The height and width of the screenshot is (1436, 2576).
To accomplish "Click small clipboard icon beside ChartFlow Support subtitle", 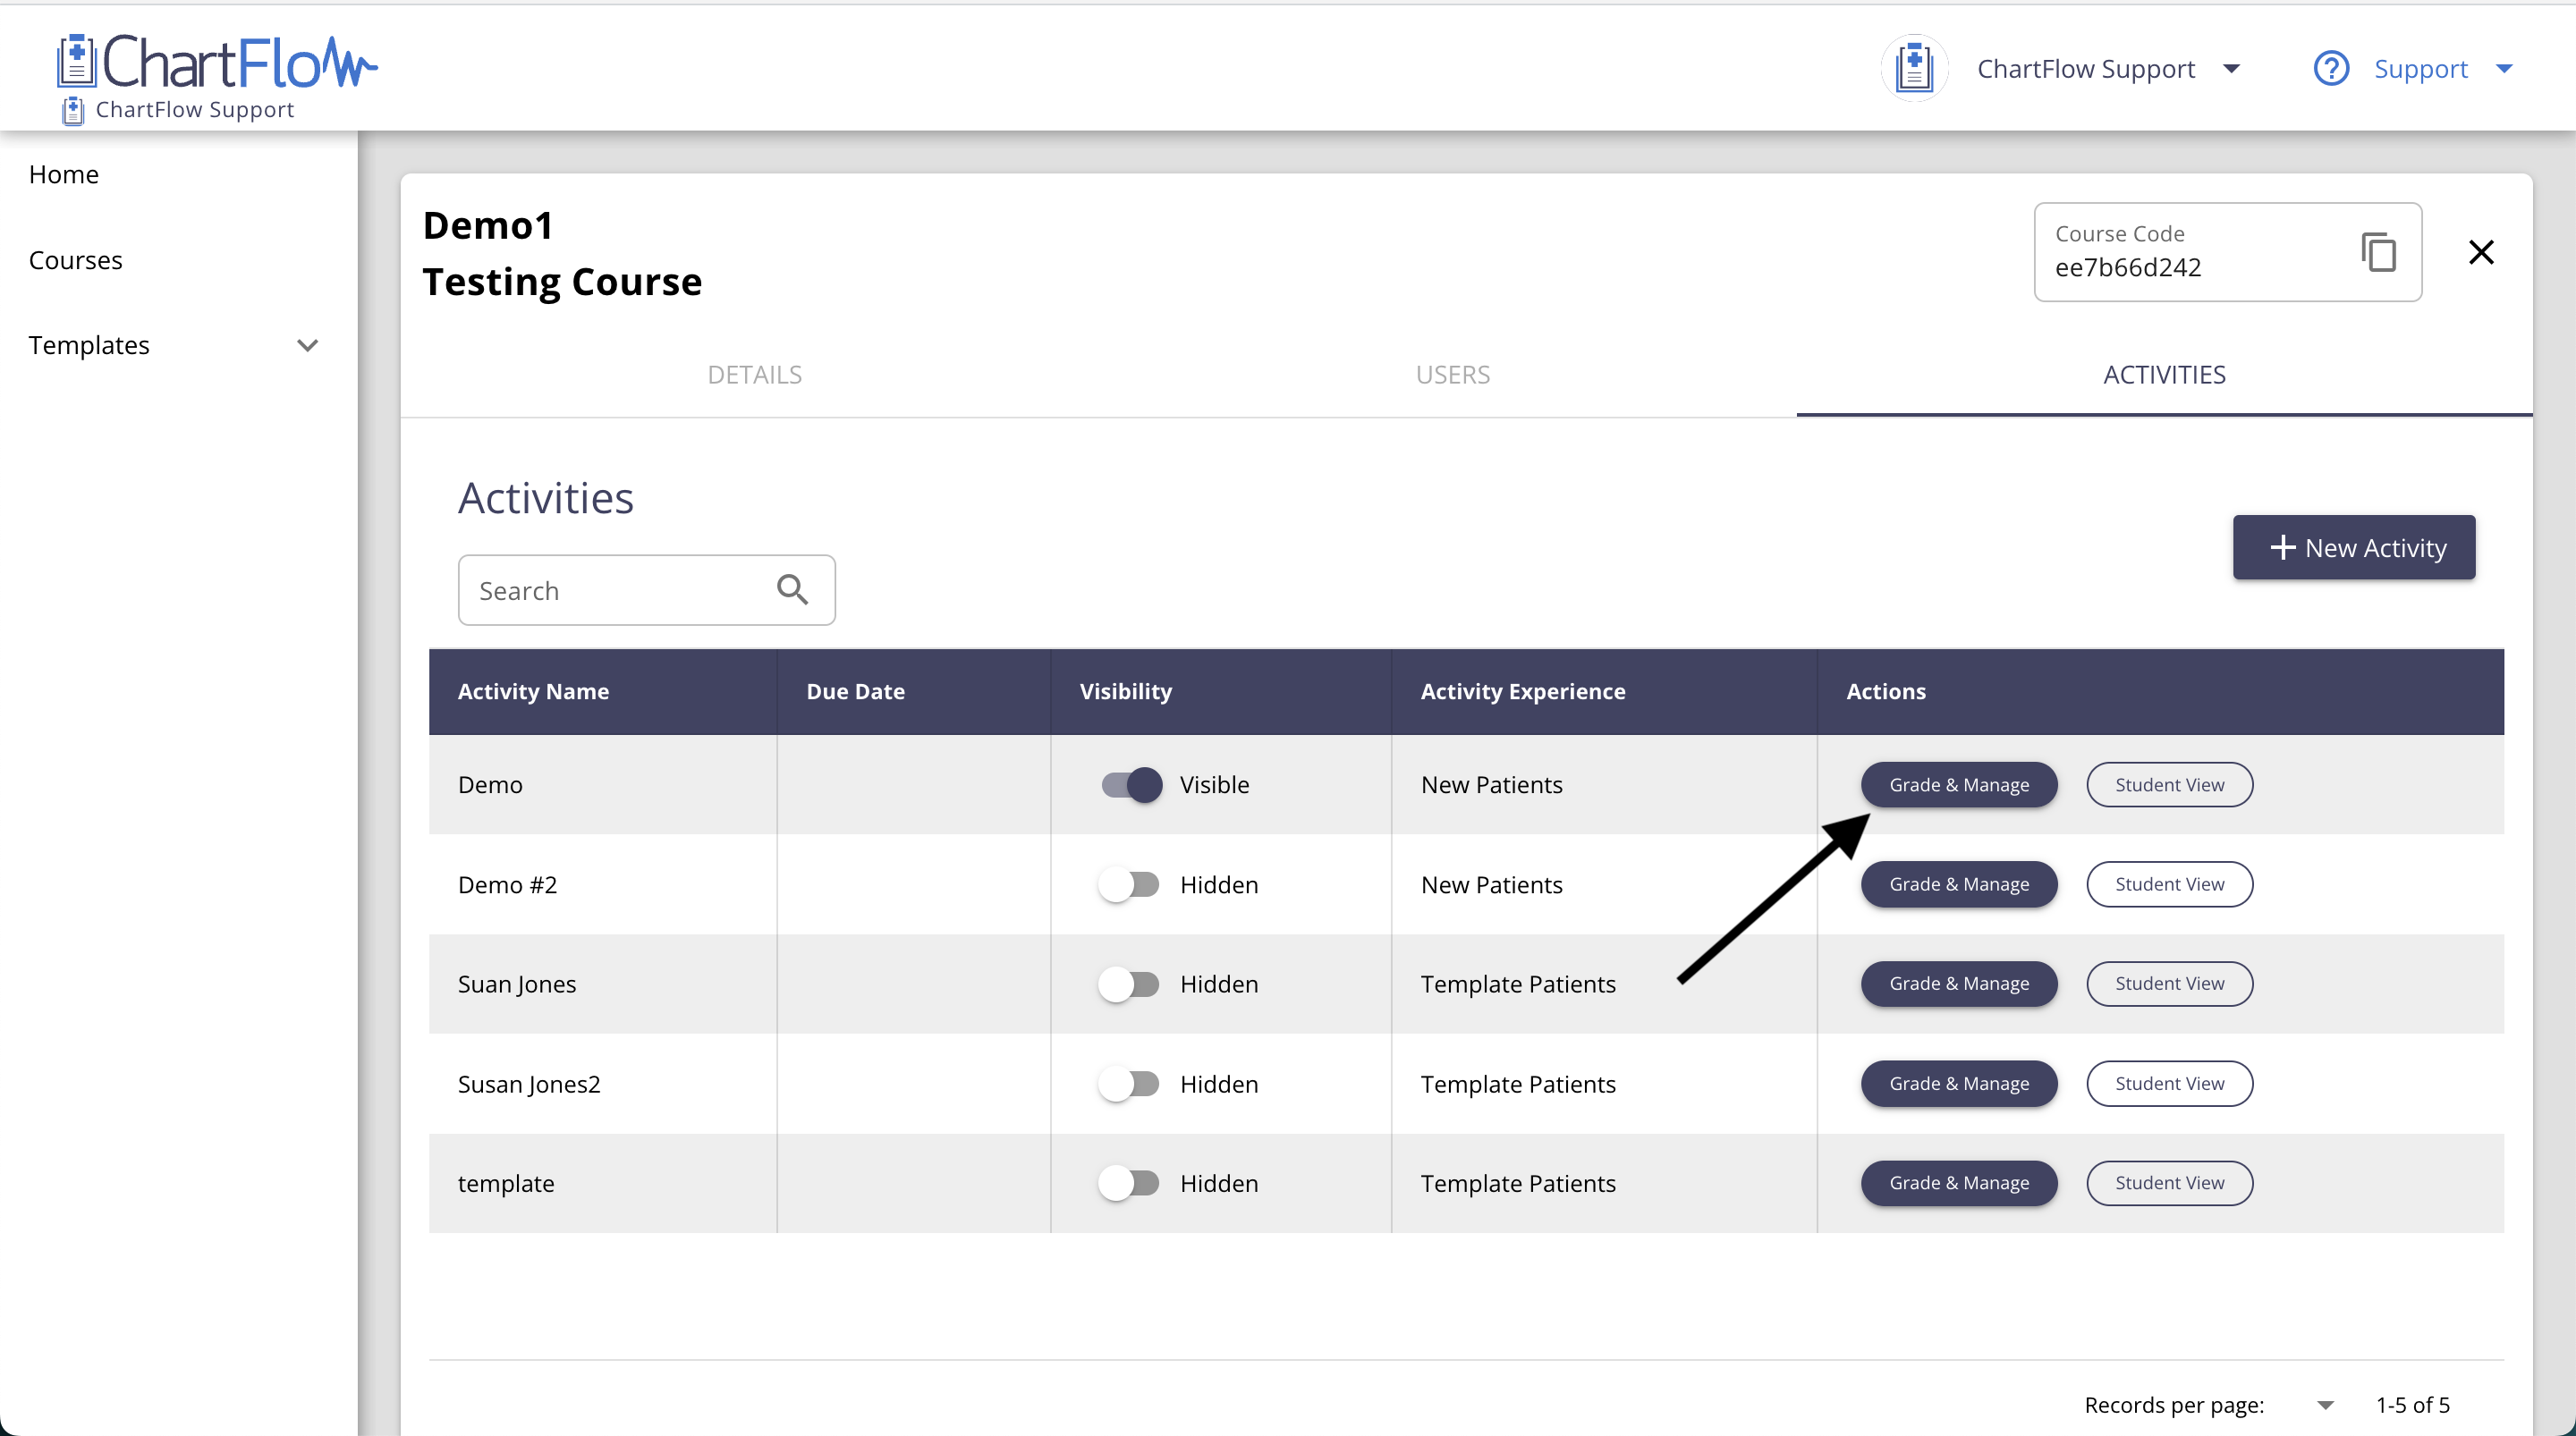I will tap(73, 110).
